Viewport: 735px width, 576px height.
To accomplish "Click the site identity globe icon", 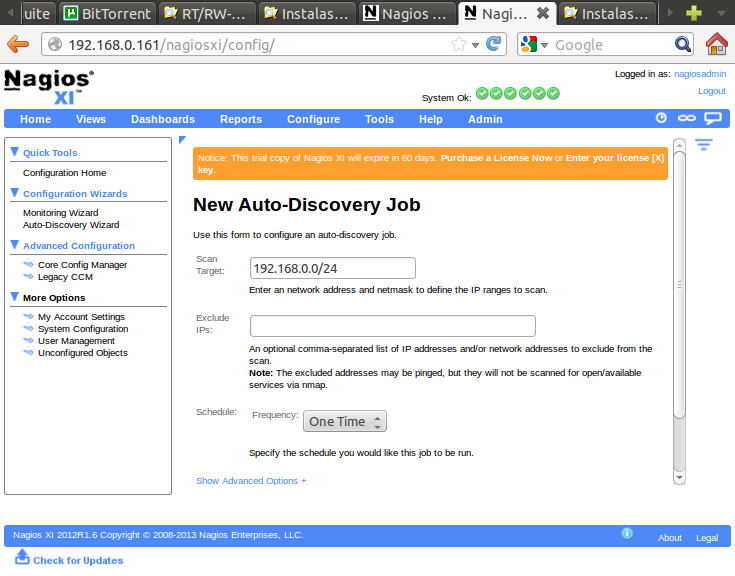I will pos(55,45).
